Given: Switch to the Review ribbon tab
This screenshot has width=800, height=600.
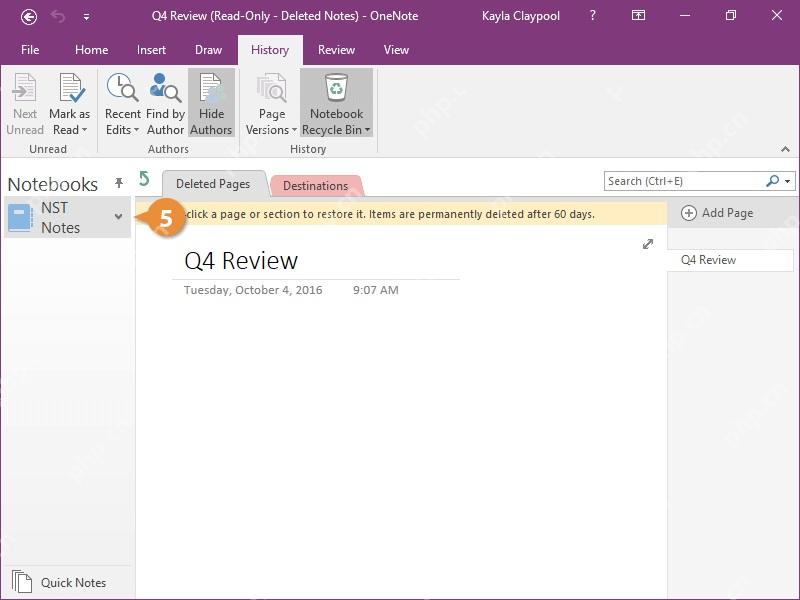Looking at the screenshot, I should (336, 50).
